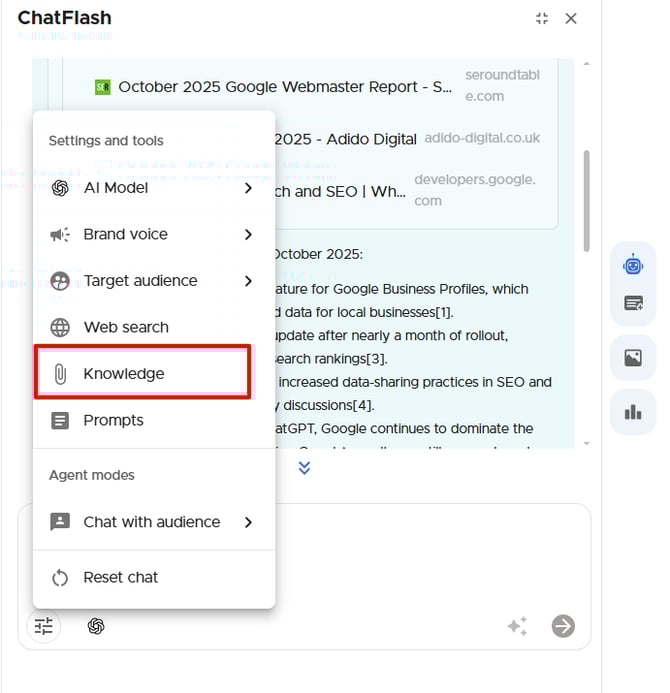Click the double-chevron scroll down arrow
This screenshot has height=693, width=670.
[305, 467]
